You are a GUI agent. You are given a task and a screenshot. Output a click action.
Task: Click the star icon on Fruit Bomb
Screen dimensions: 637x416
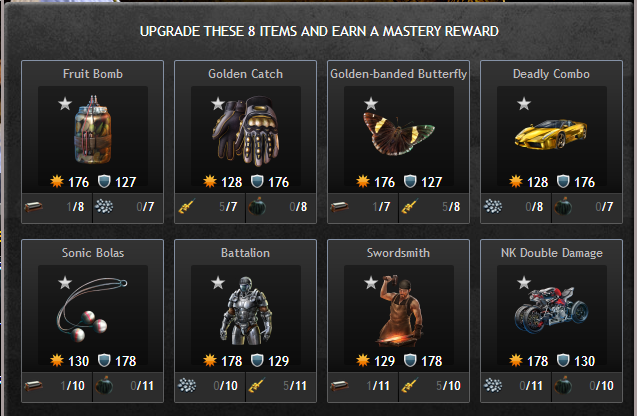65,104
